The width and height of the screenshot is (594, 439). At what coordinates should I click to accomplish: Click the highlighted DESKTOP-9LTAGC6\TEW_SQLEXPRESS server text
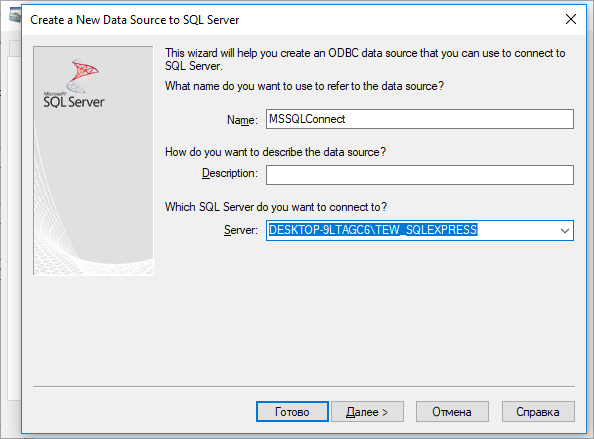[373, 230]
